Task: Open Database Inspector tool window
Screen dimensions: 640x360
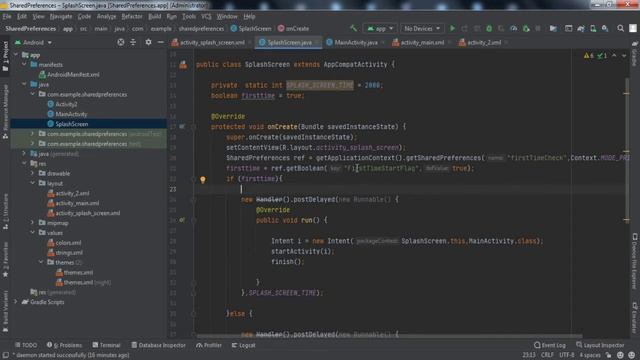Action: tap(158, 345)
